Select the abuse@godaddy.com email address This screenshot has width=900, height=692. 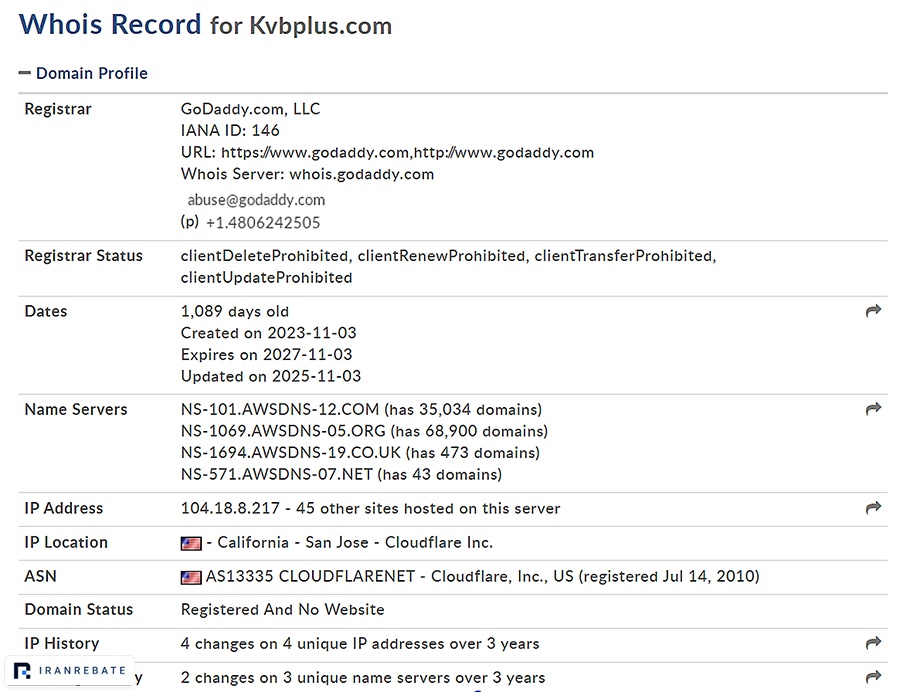(x=256, y=200)
